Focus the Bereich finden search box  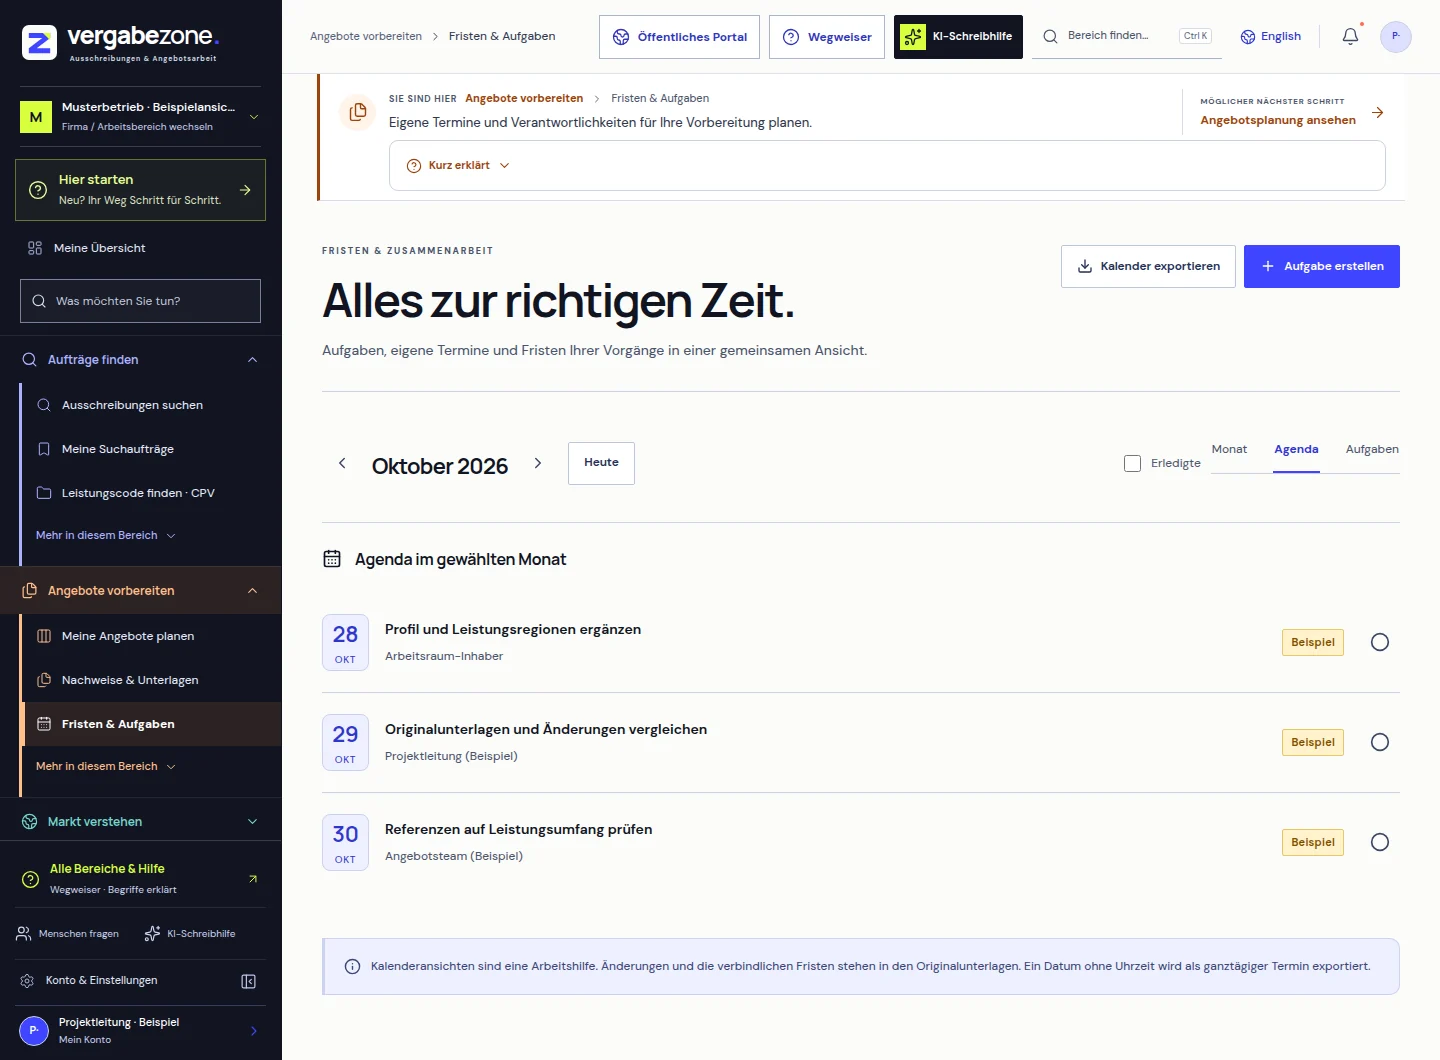coord(1127,37)
